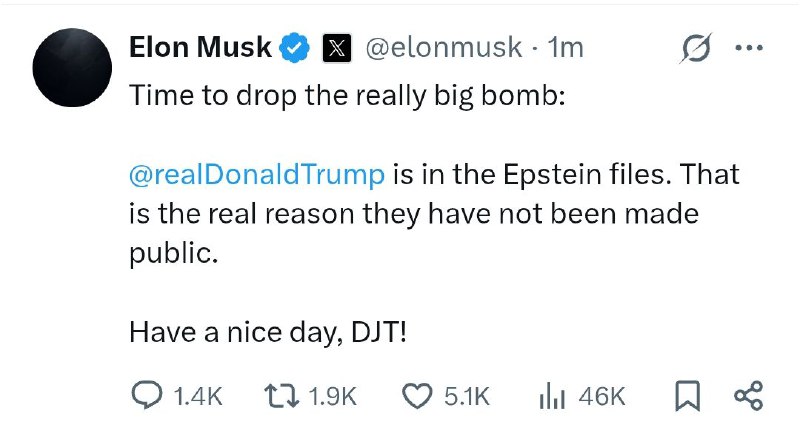Viewport: 800px width, 436px height.
Task: Select the reply speech bubble icon
Action: pyautogui.click(x=147, y=396)
